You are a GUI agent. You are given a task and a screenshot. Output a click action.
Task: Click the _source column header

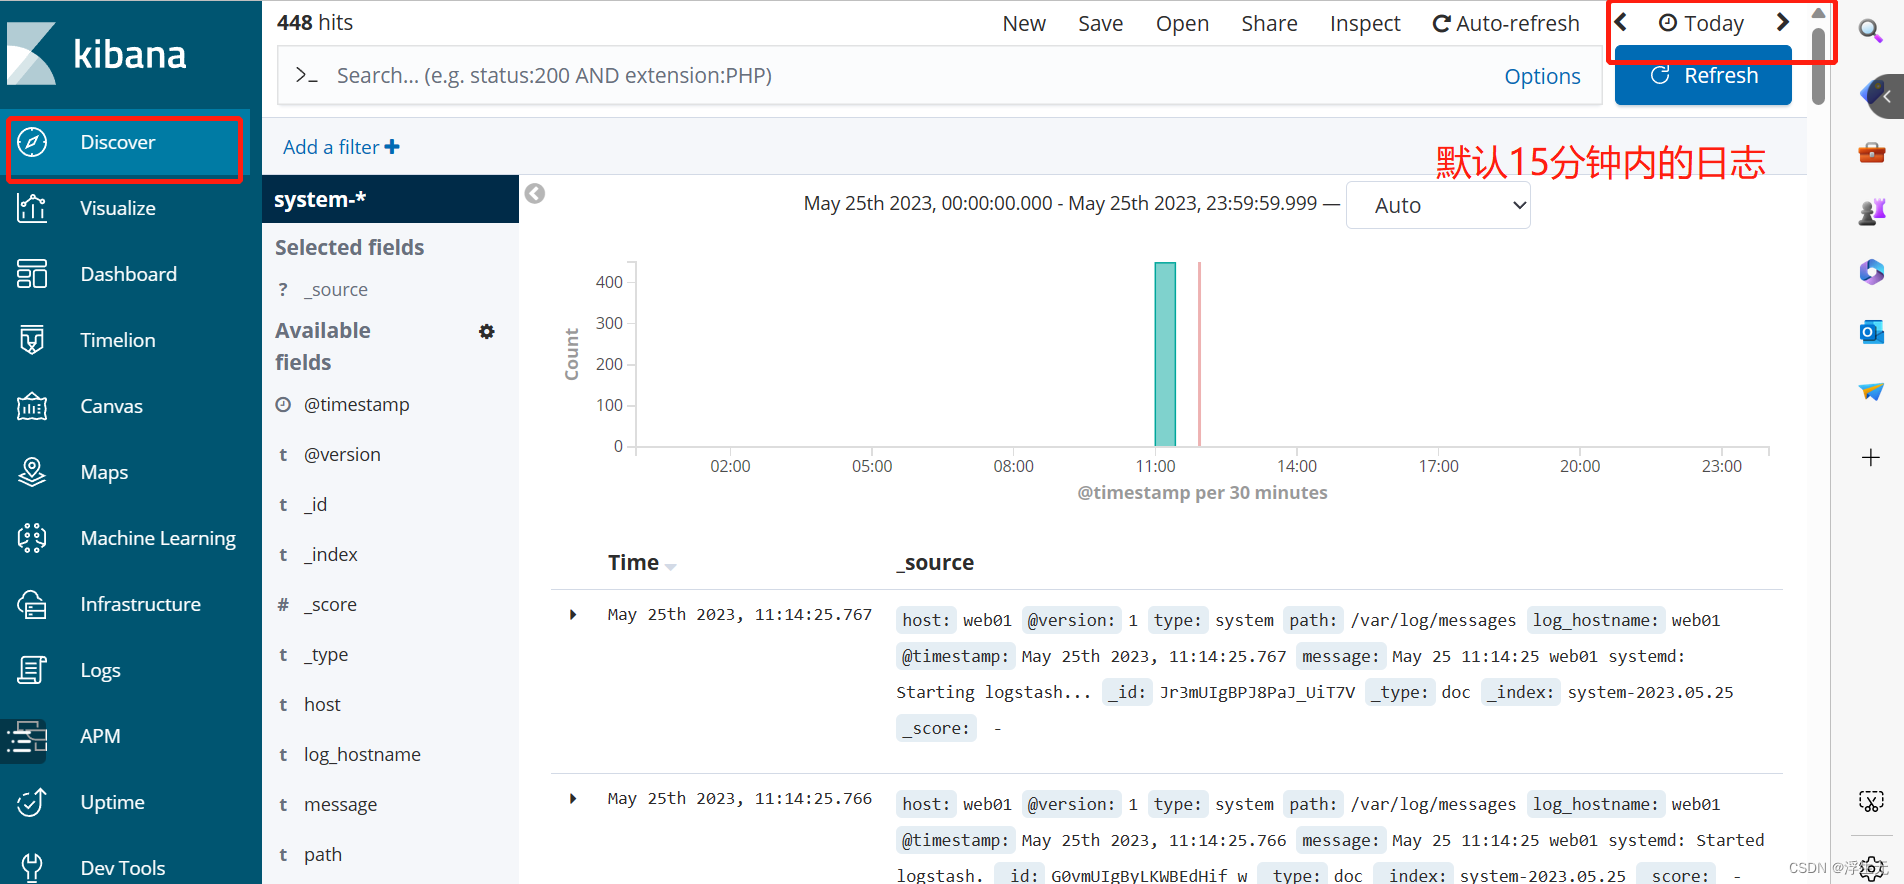click(935, 562)
